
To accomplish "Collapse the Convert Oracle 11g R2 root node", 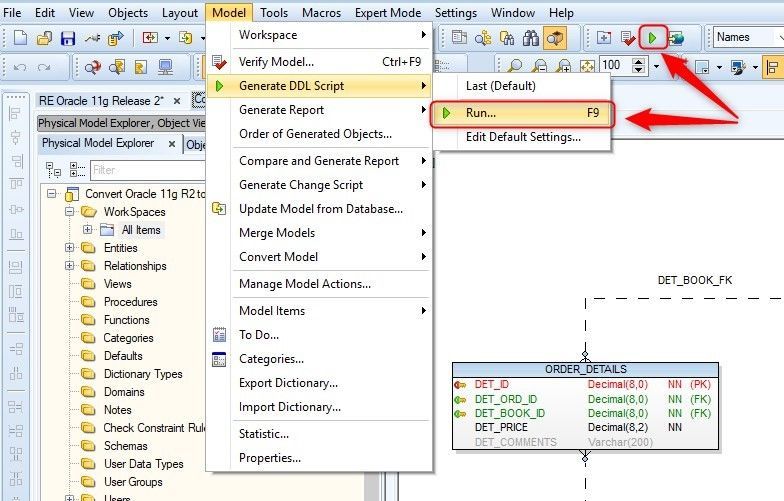I will tap(52, 194).
